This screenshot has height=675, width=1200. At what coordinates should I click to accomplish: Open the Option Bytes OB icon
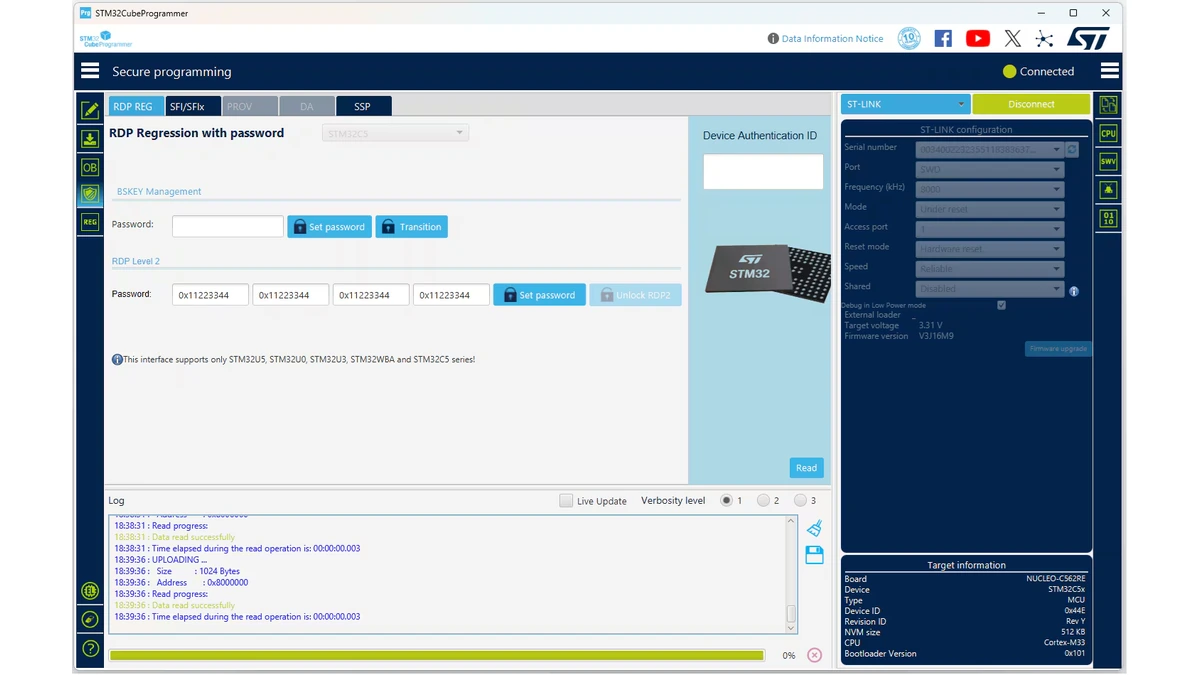(x=90, y=167)
